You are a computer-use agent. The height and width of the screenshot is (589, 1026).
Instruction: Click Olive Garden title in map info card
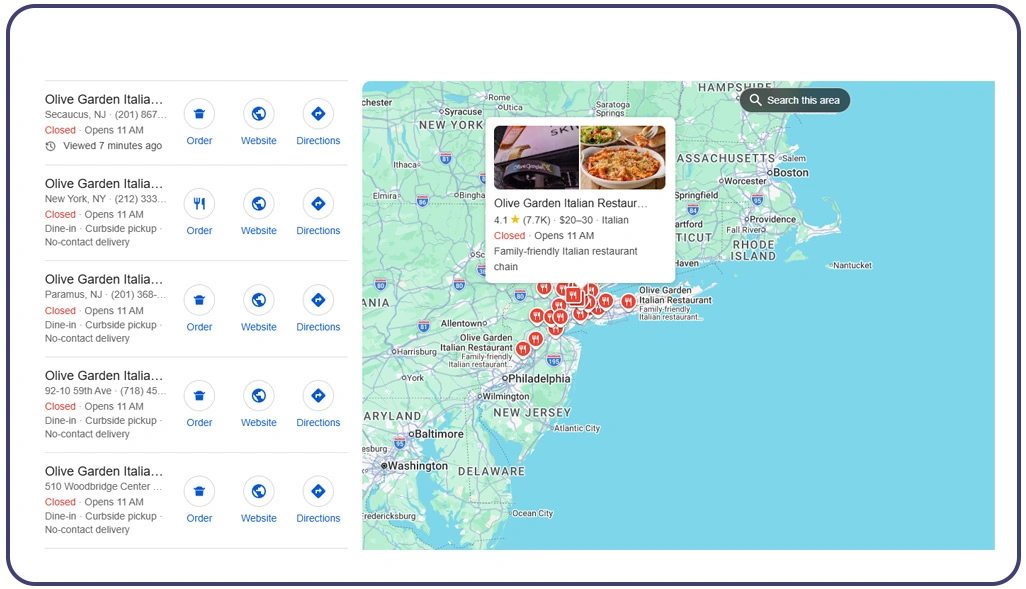(570, 203)
